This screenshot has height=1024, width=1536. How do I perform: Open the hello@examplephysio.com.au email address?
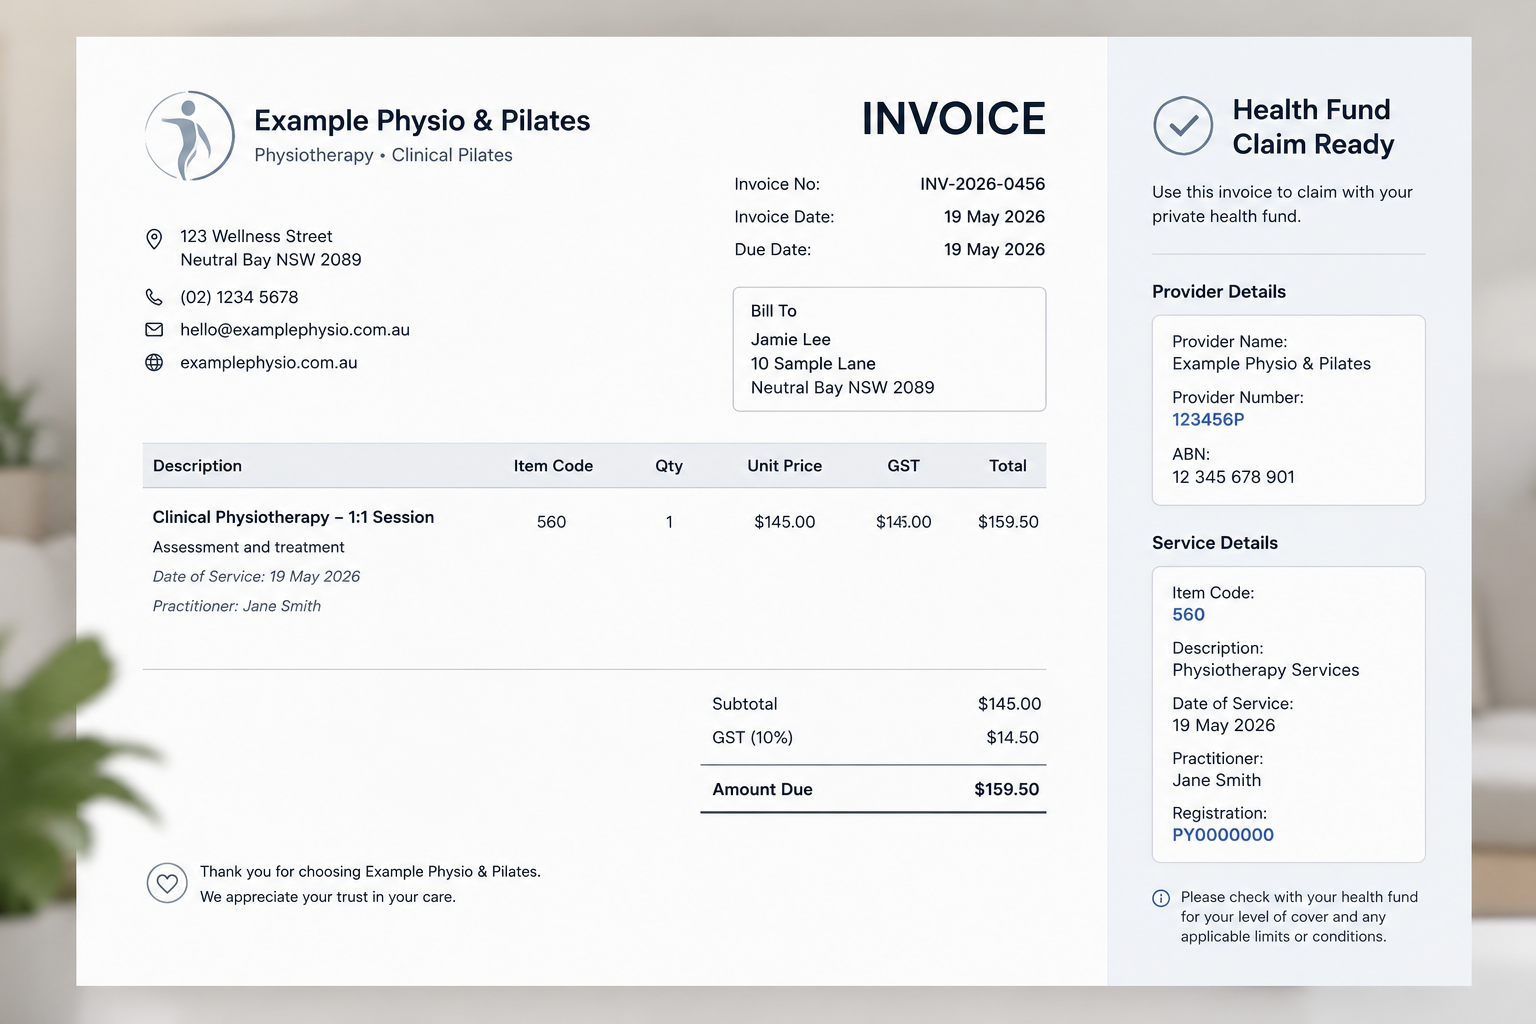click(295, 330)
